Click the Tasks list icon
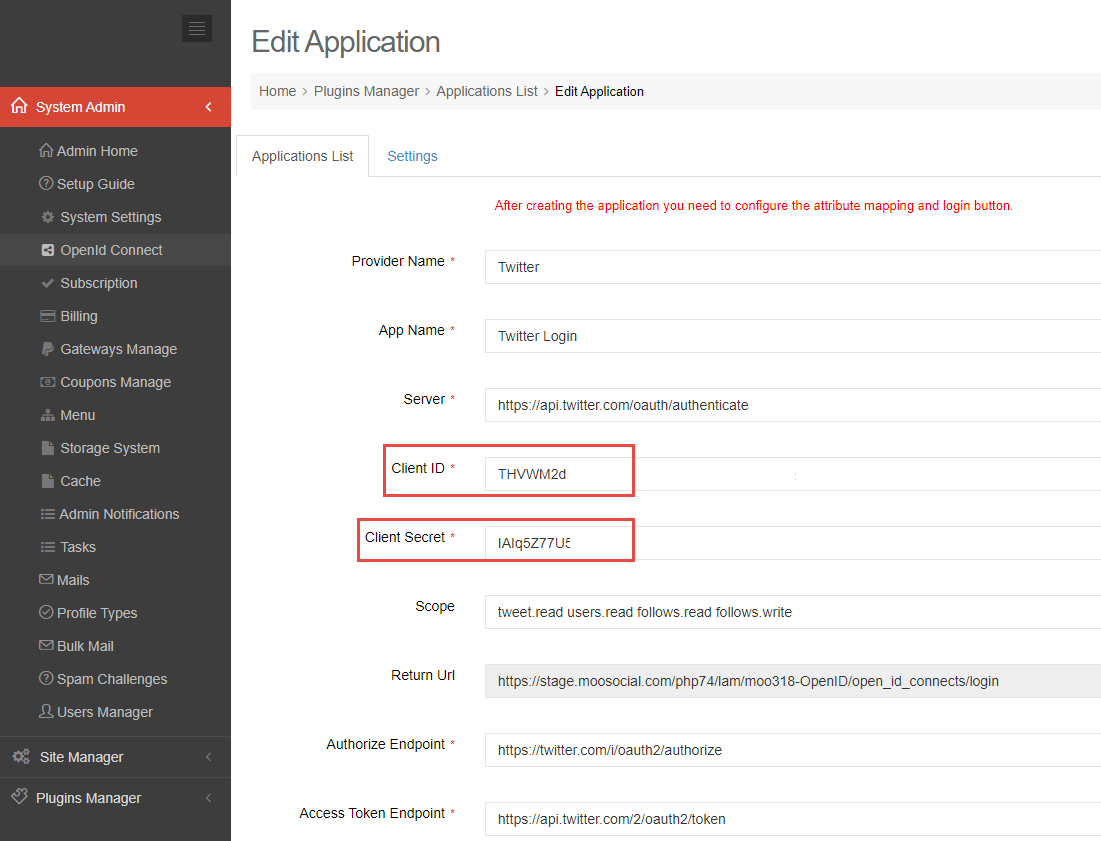The height and width of the screenshot is (841, 1101). [48, 547]
